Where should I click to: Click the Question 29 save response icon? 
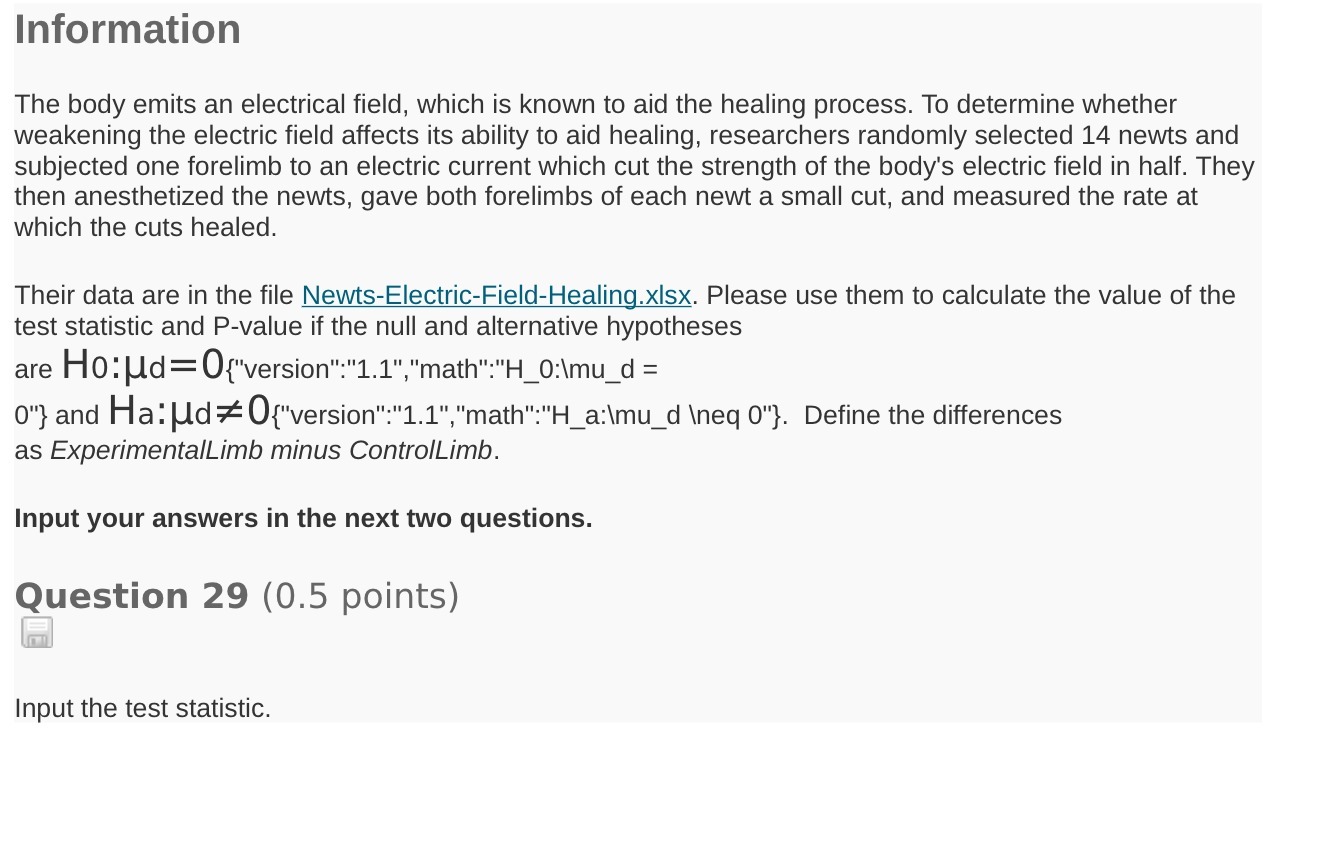(x=36, y=632)
